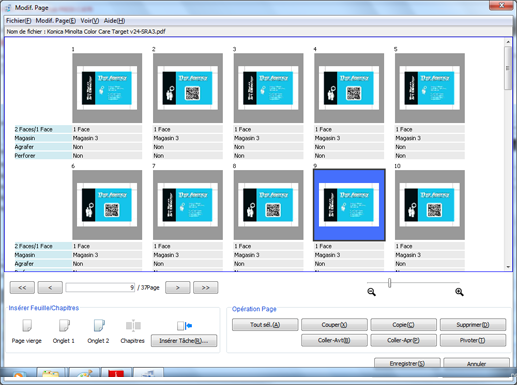Image resolution: width=517 pixels, height=385 pixels.
Task: Jump to last page with >> button
Action: pos(206,288)
